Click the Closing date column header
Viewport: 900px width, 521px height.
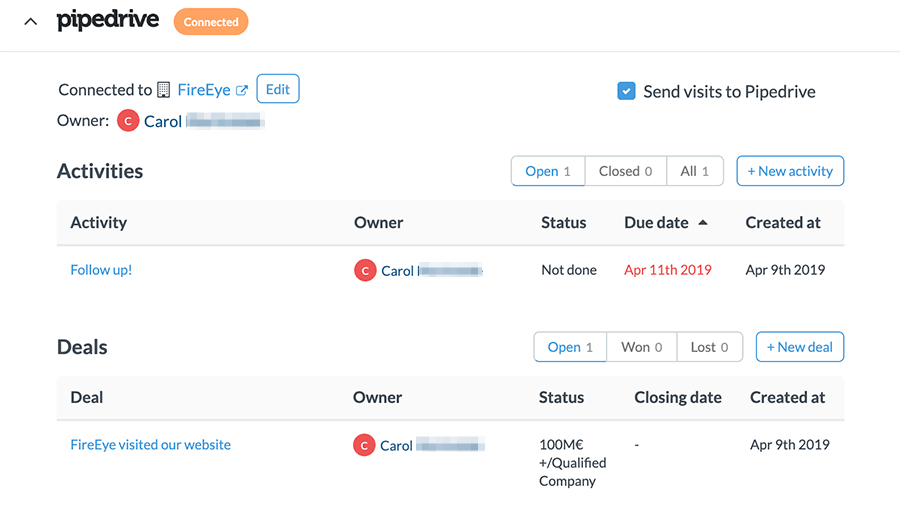678,398
